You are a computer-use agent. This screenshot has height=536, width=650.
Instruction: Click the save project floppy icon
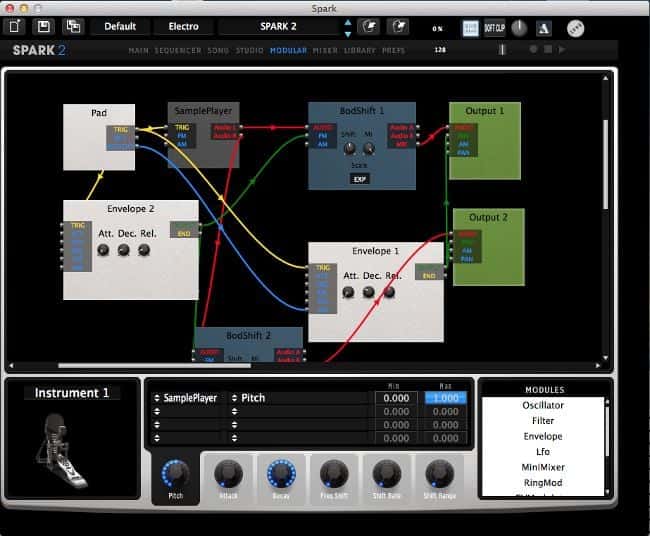(x=44, y=27)
